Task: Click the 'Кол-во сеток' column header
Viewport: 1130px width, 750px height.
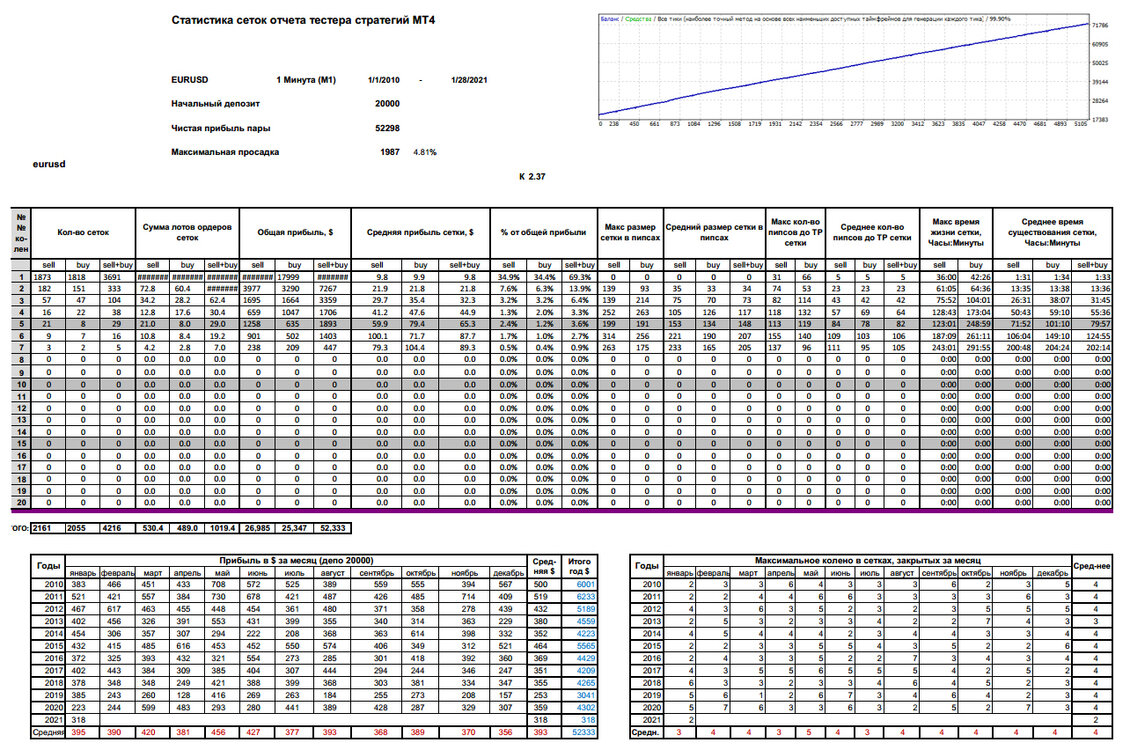Action: [x=83, y=233]
